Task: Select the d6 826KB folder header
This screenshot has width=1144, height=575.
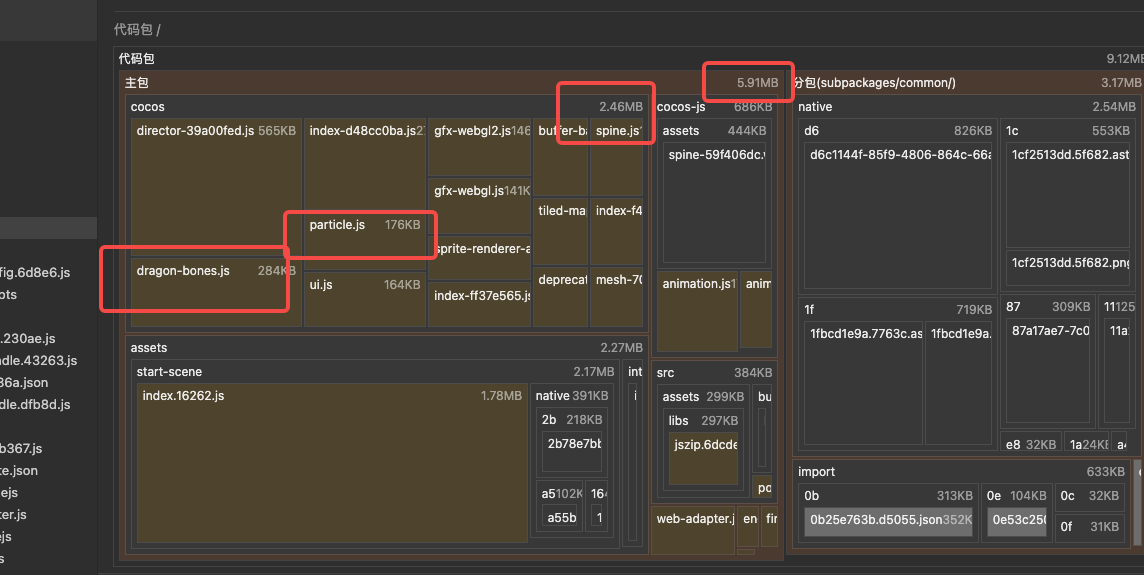Action: 897,131
